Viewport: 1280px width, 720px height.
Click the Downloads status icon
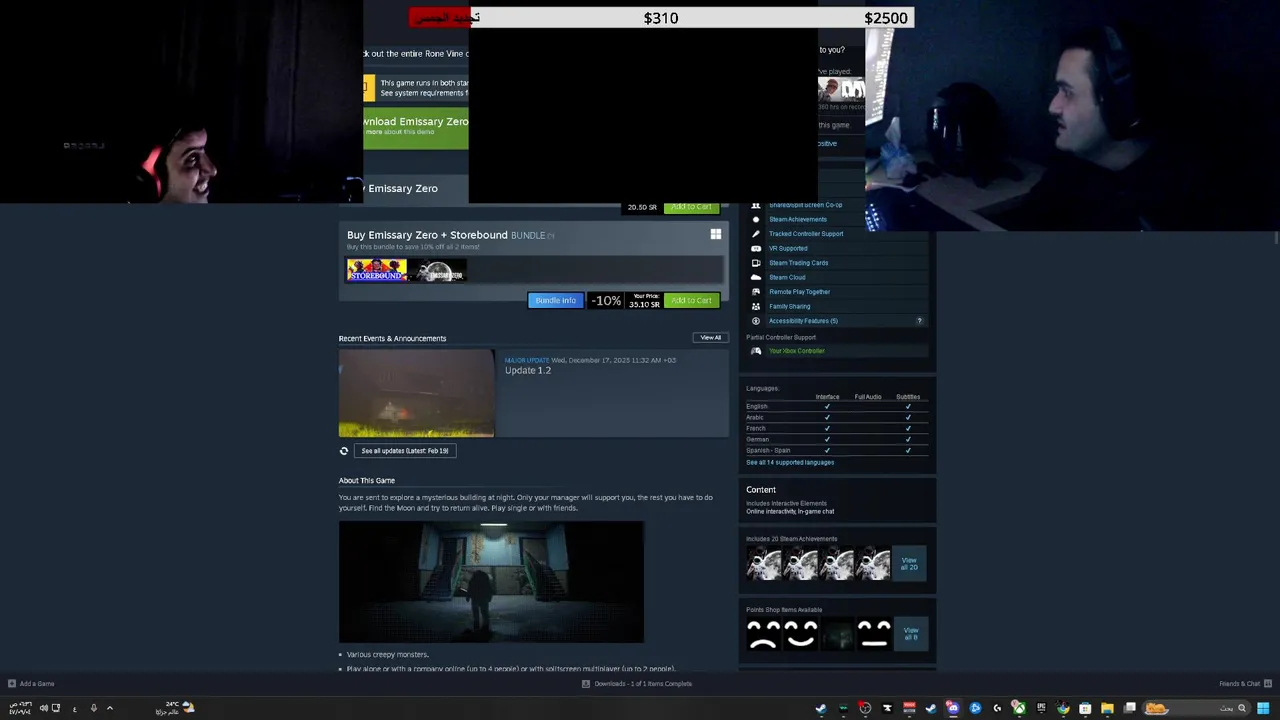click(586, 684)
